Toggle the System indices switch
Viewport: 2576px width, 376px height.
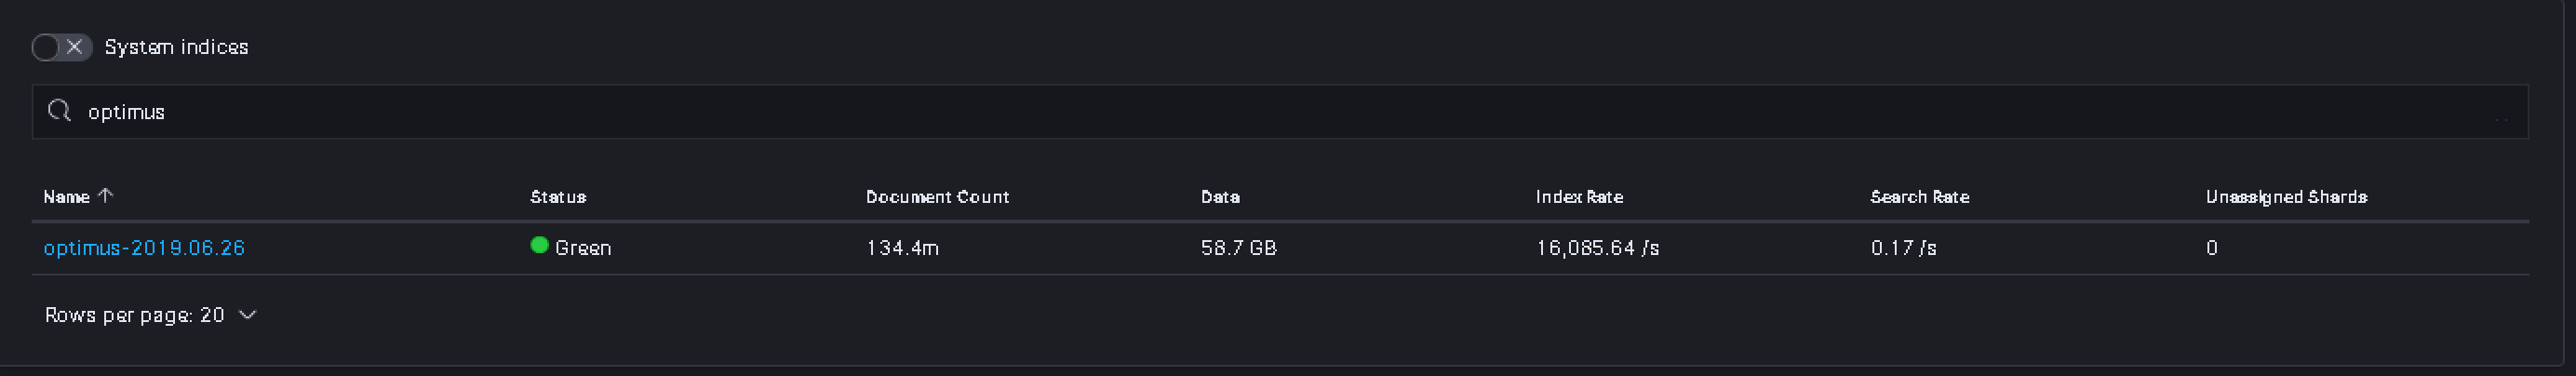pos(61,47)
